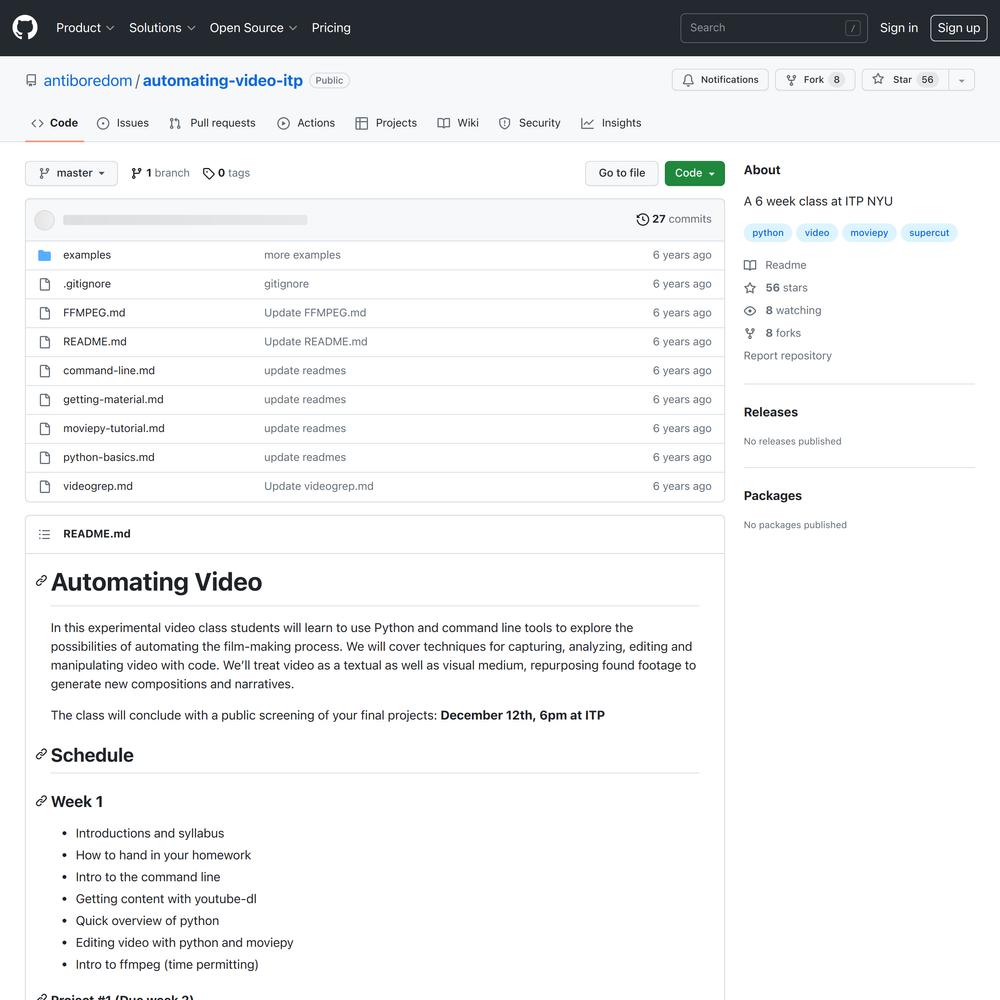This screenshot has width=1000, height=1000.
Task: View the 27 commits history
Action: pyautogui.click(x=673, y=219)
